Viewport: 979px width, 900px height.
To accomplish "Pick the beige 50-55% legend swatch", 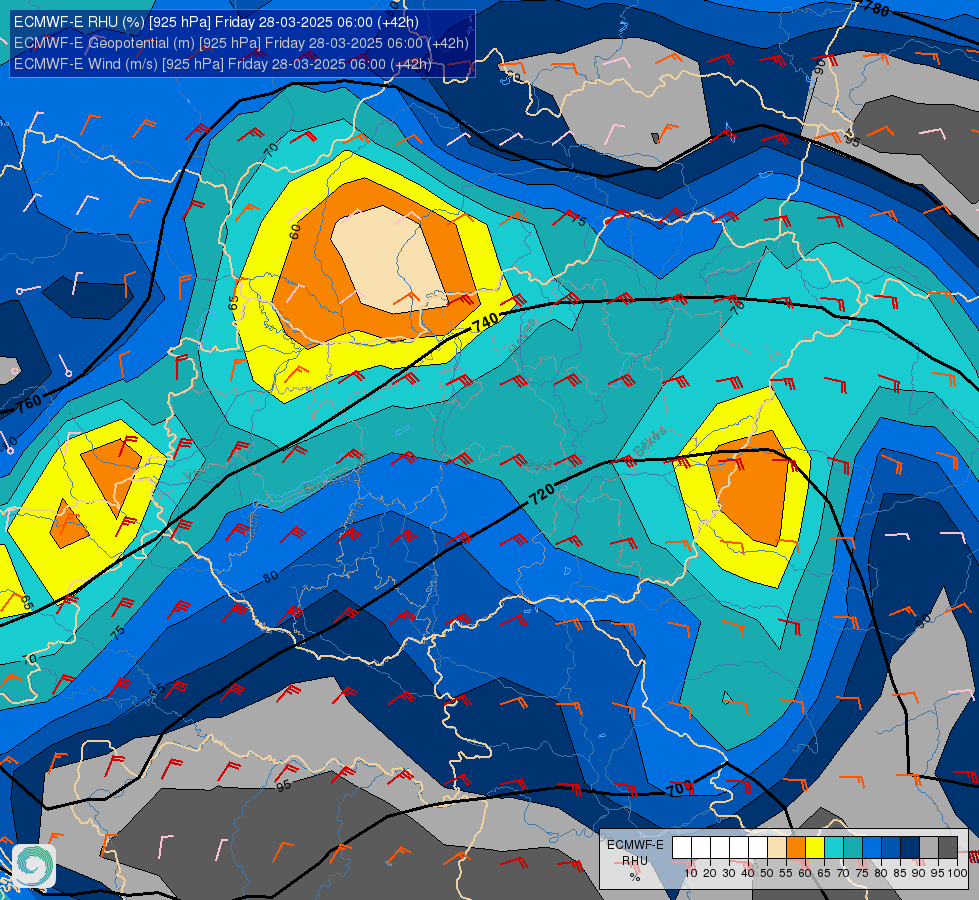I will tap(777, 847).
